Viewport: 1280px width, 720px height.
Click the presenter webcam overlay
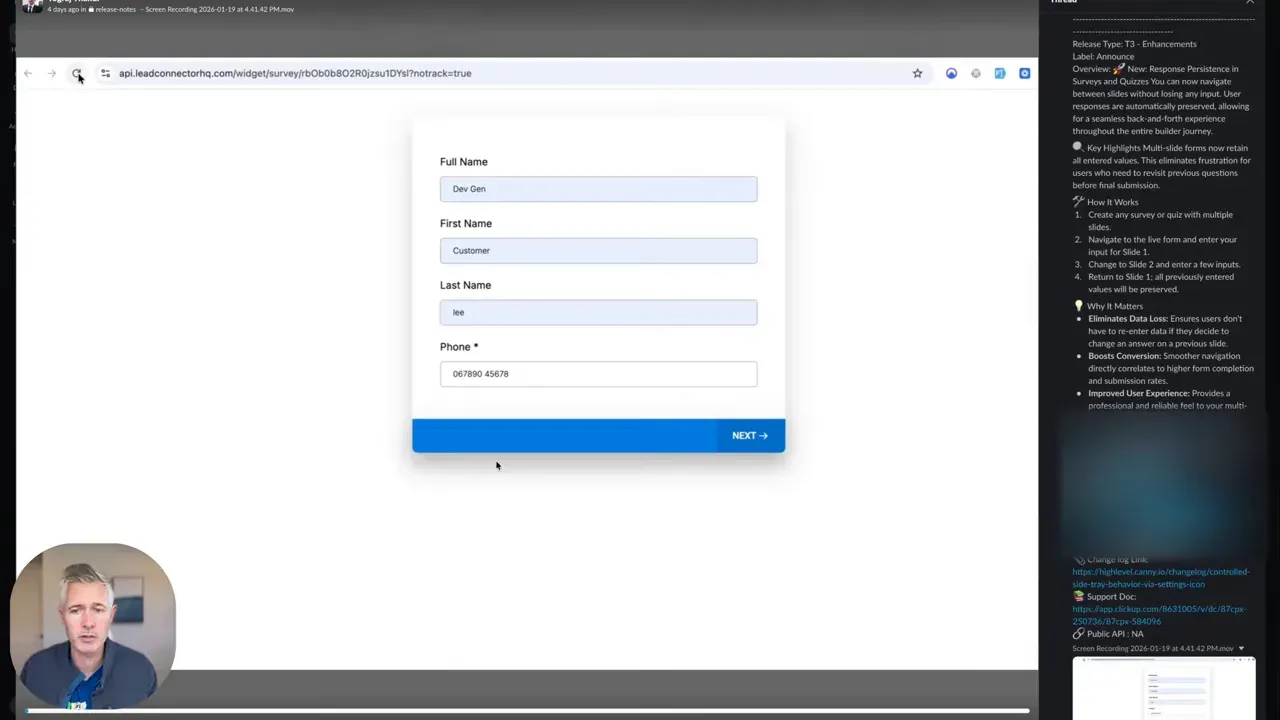point(93,620)
